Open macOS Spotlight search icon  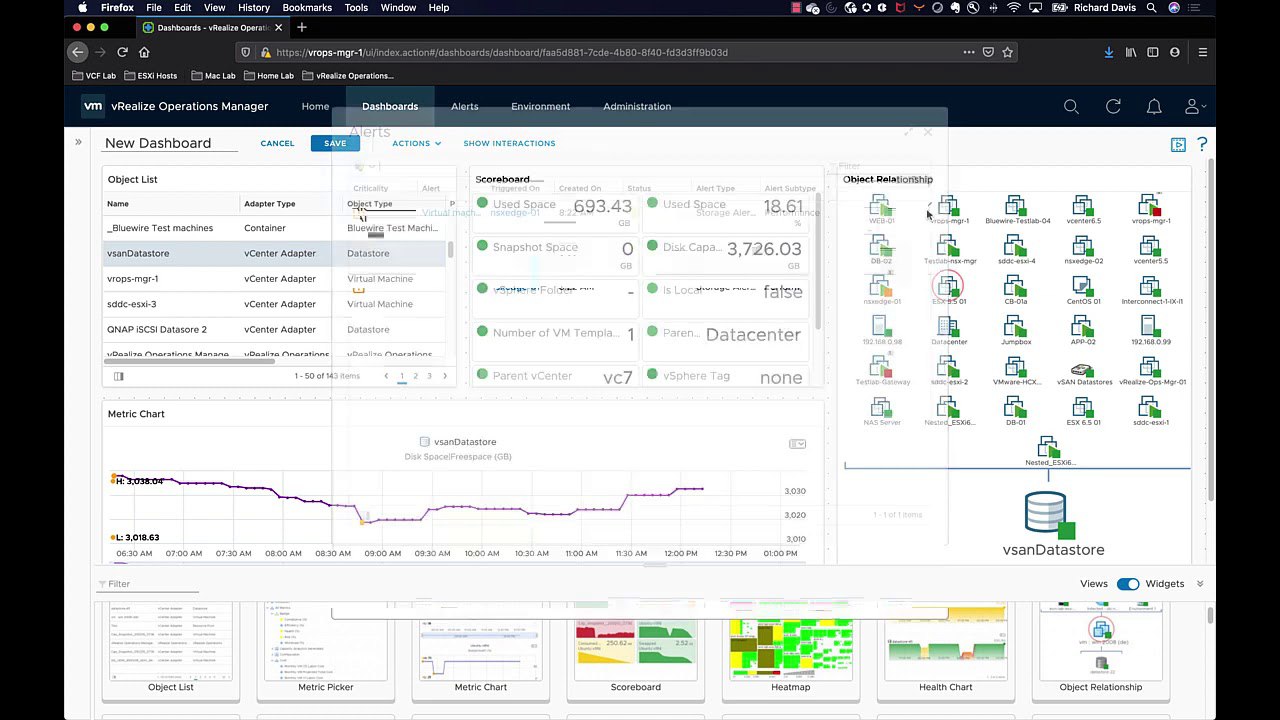click(1152, 7)
